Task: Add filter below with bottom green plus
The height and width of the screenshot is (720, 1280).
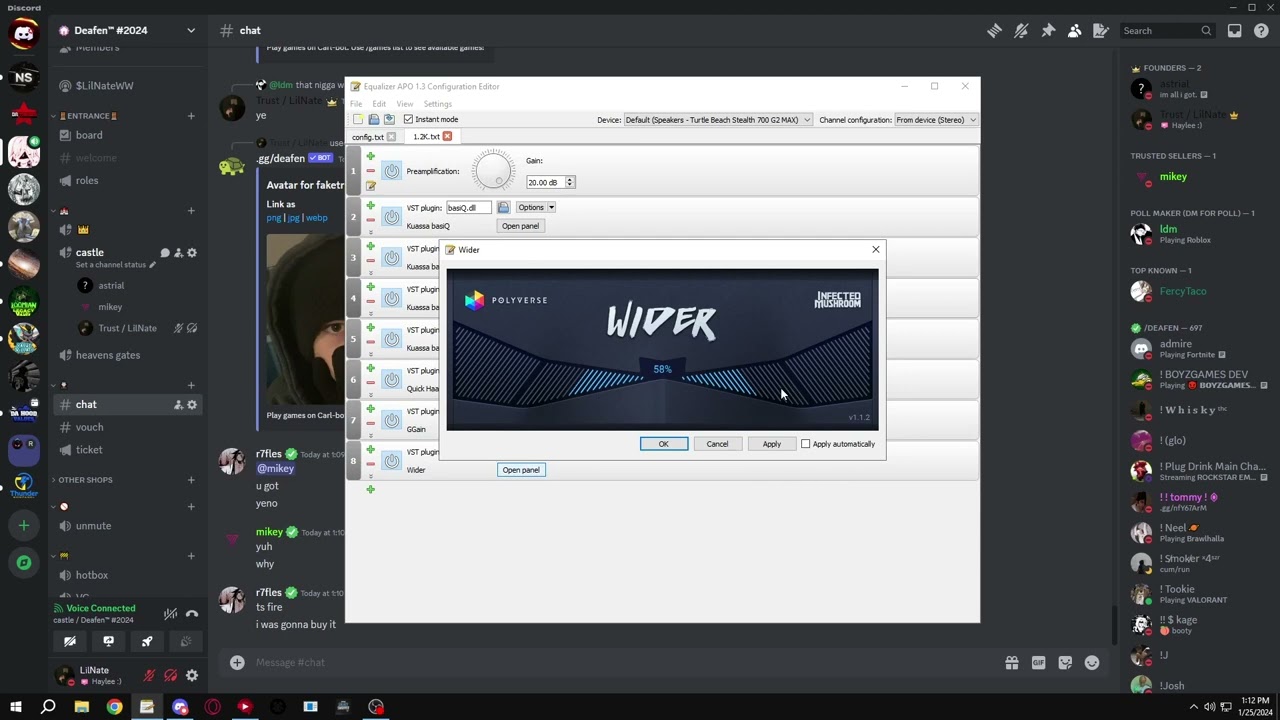Action: 370,489
